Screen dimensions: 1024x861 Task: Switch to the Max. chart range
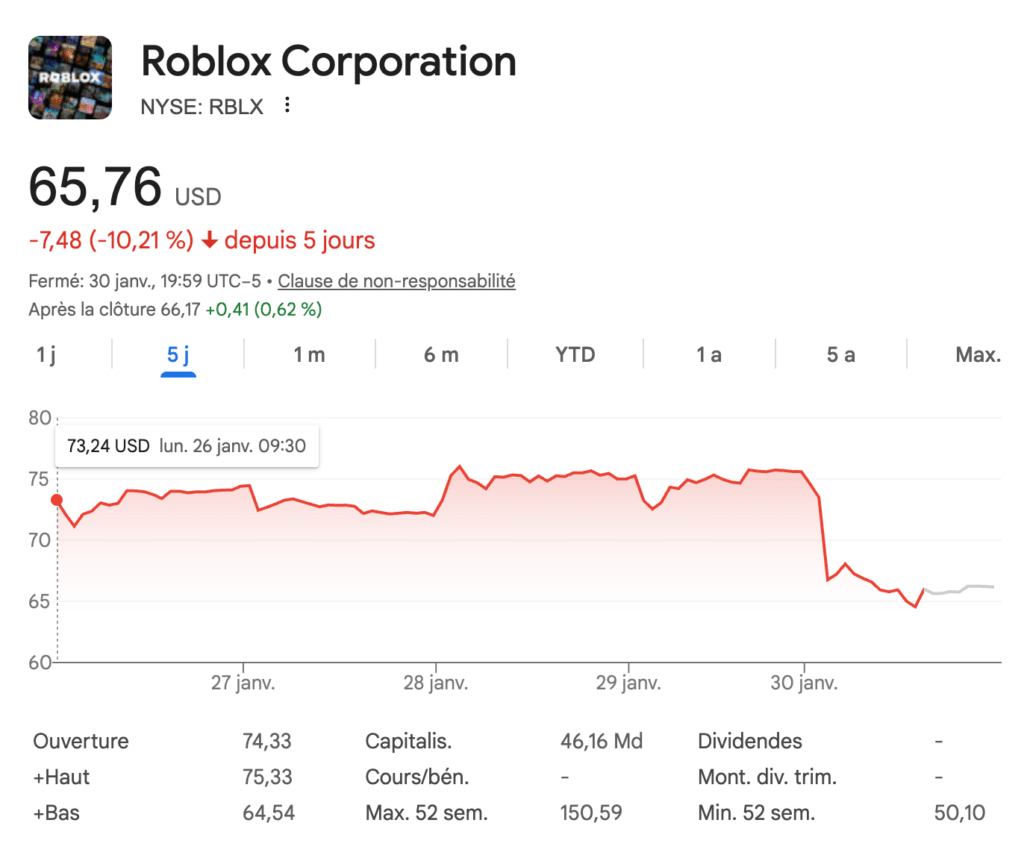[975, 354]
